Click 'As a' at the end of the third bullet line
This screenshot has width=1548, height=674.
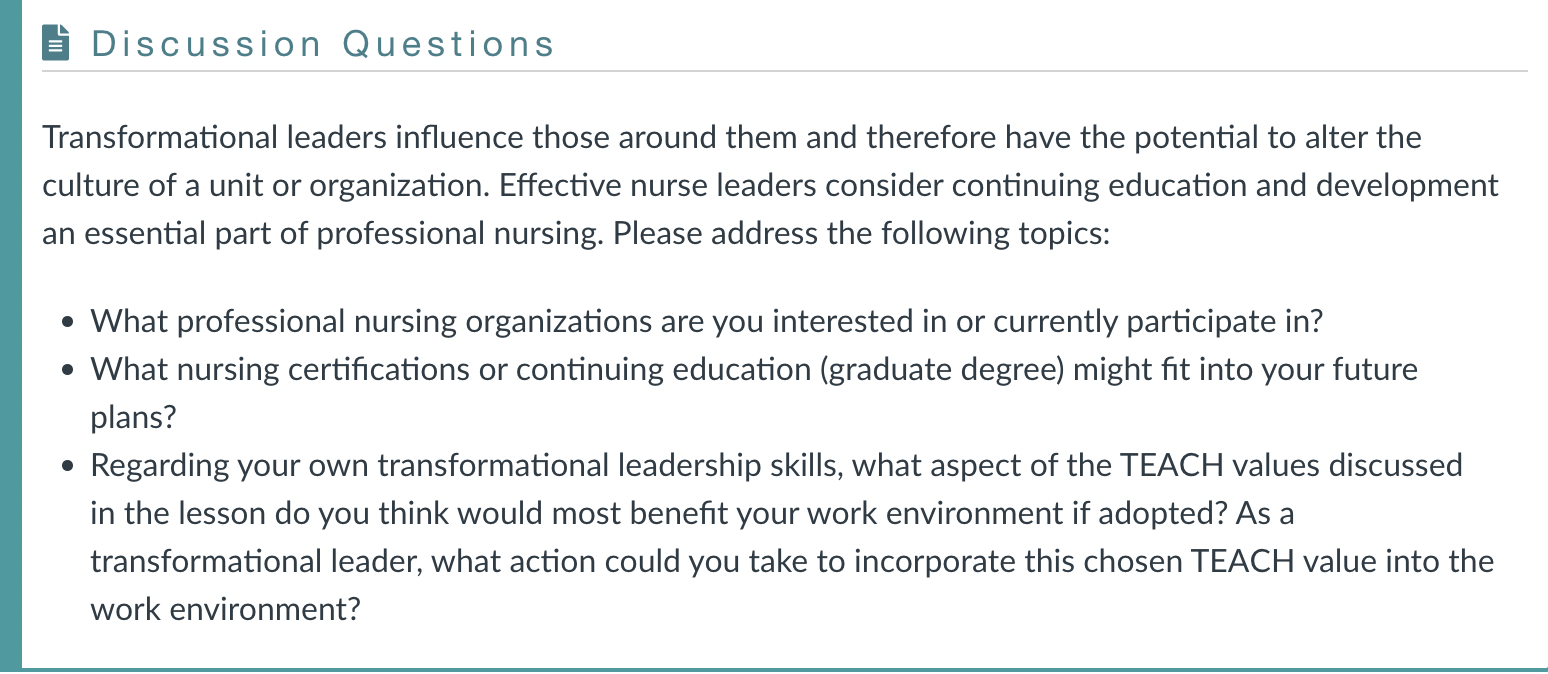pos(1265,514)
